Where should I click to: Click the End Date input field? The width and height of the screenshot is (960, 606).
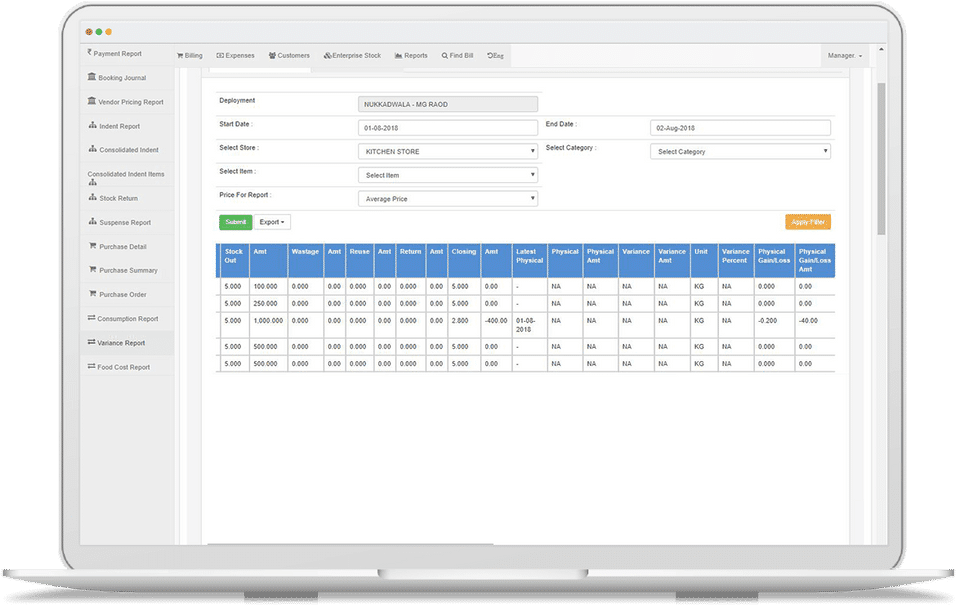coord(740,128)
